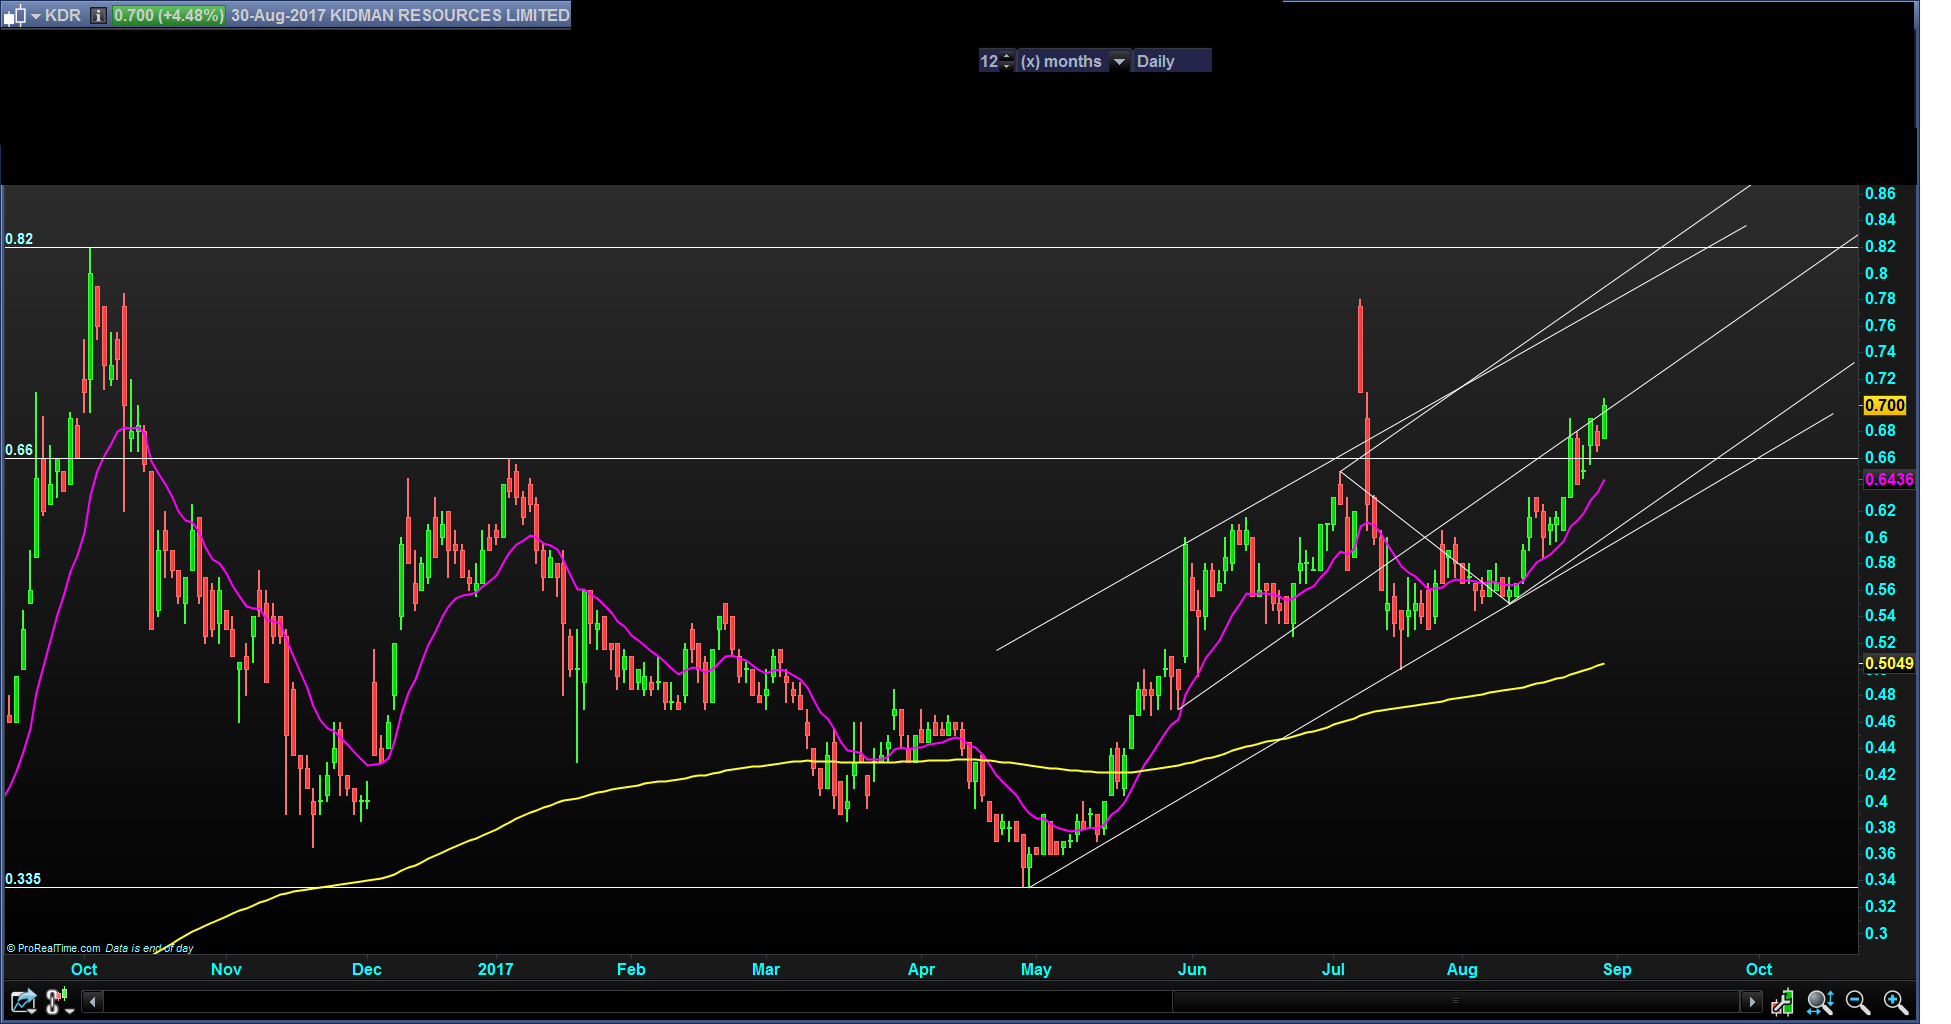This screenshot has height=1024, width=1951.
Task: Click the timeframe units field showing 12
Action: click(x=989, y=61)
